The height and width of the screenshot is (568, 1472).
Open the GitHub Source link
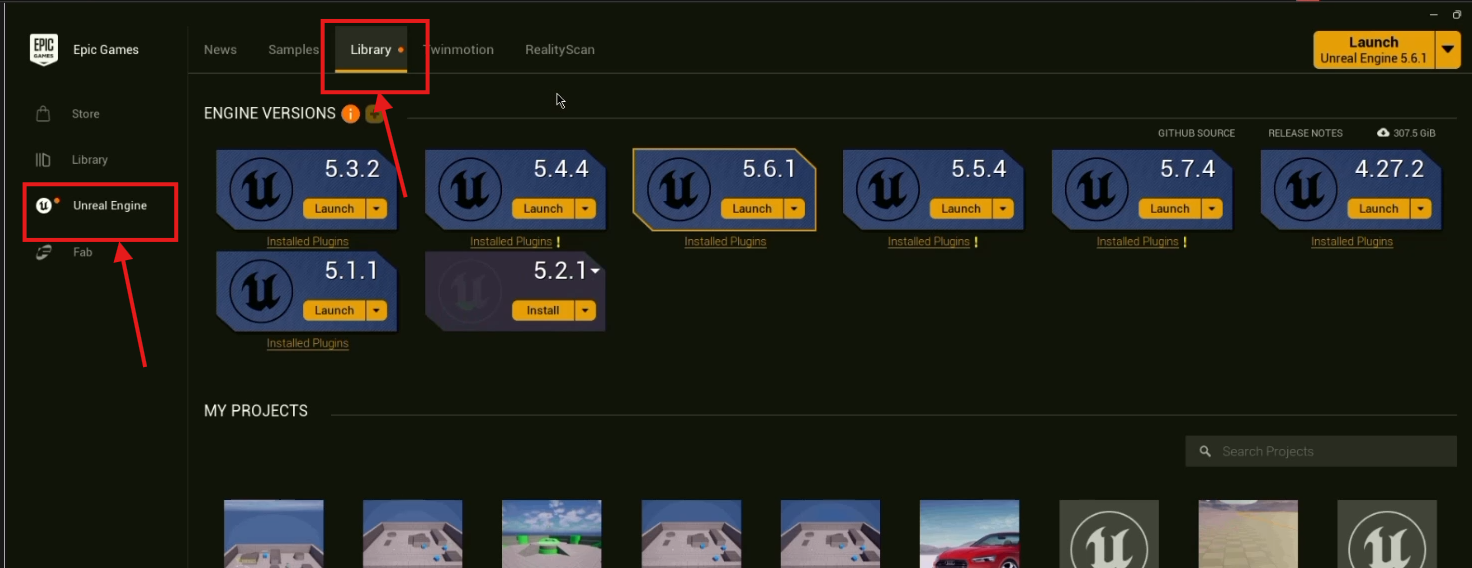1196,133
